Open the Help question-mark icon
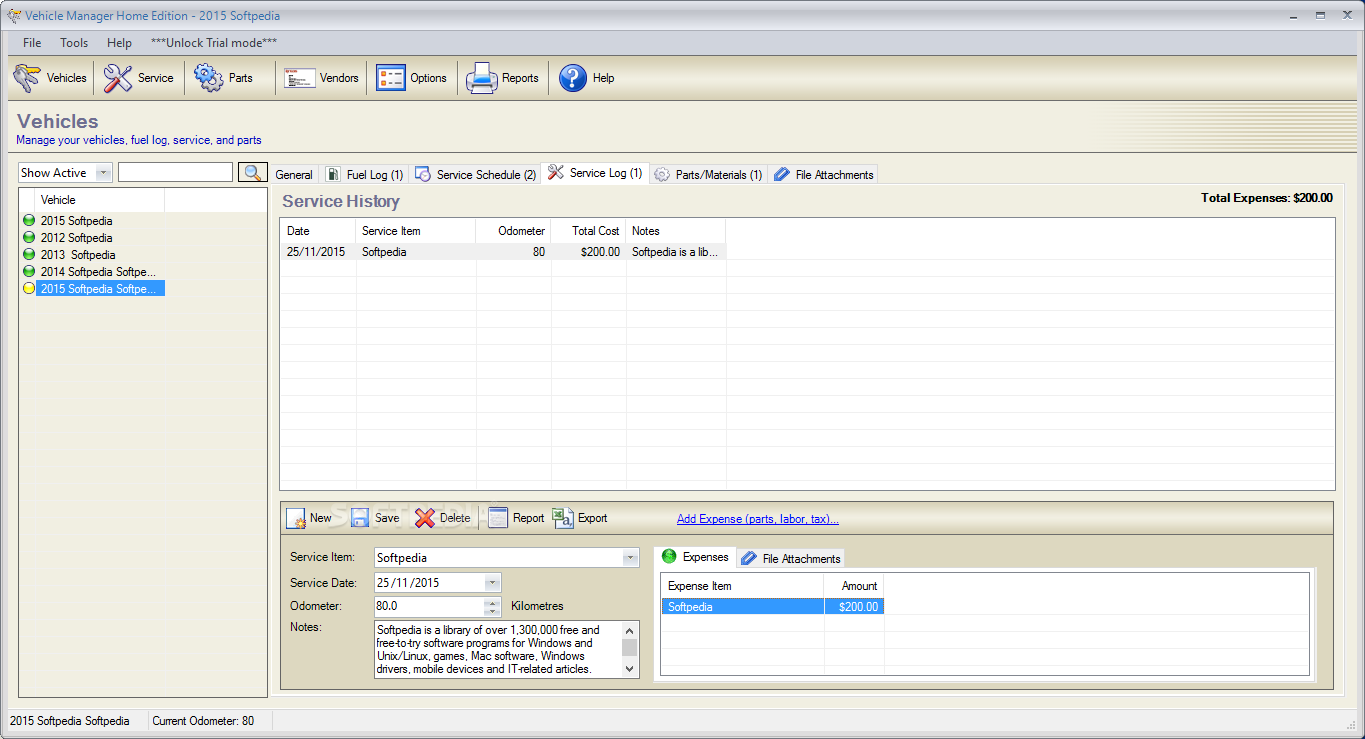Screen dimensions: 1365x739 click(x=573, y=78)
